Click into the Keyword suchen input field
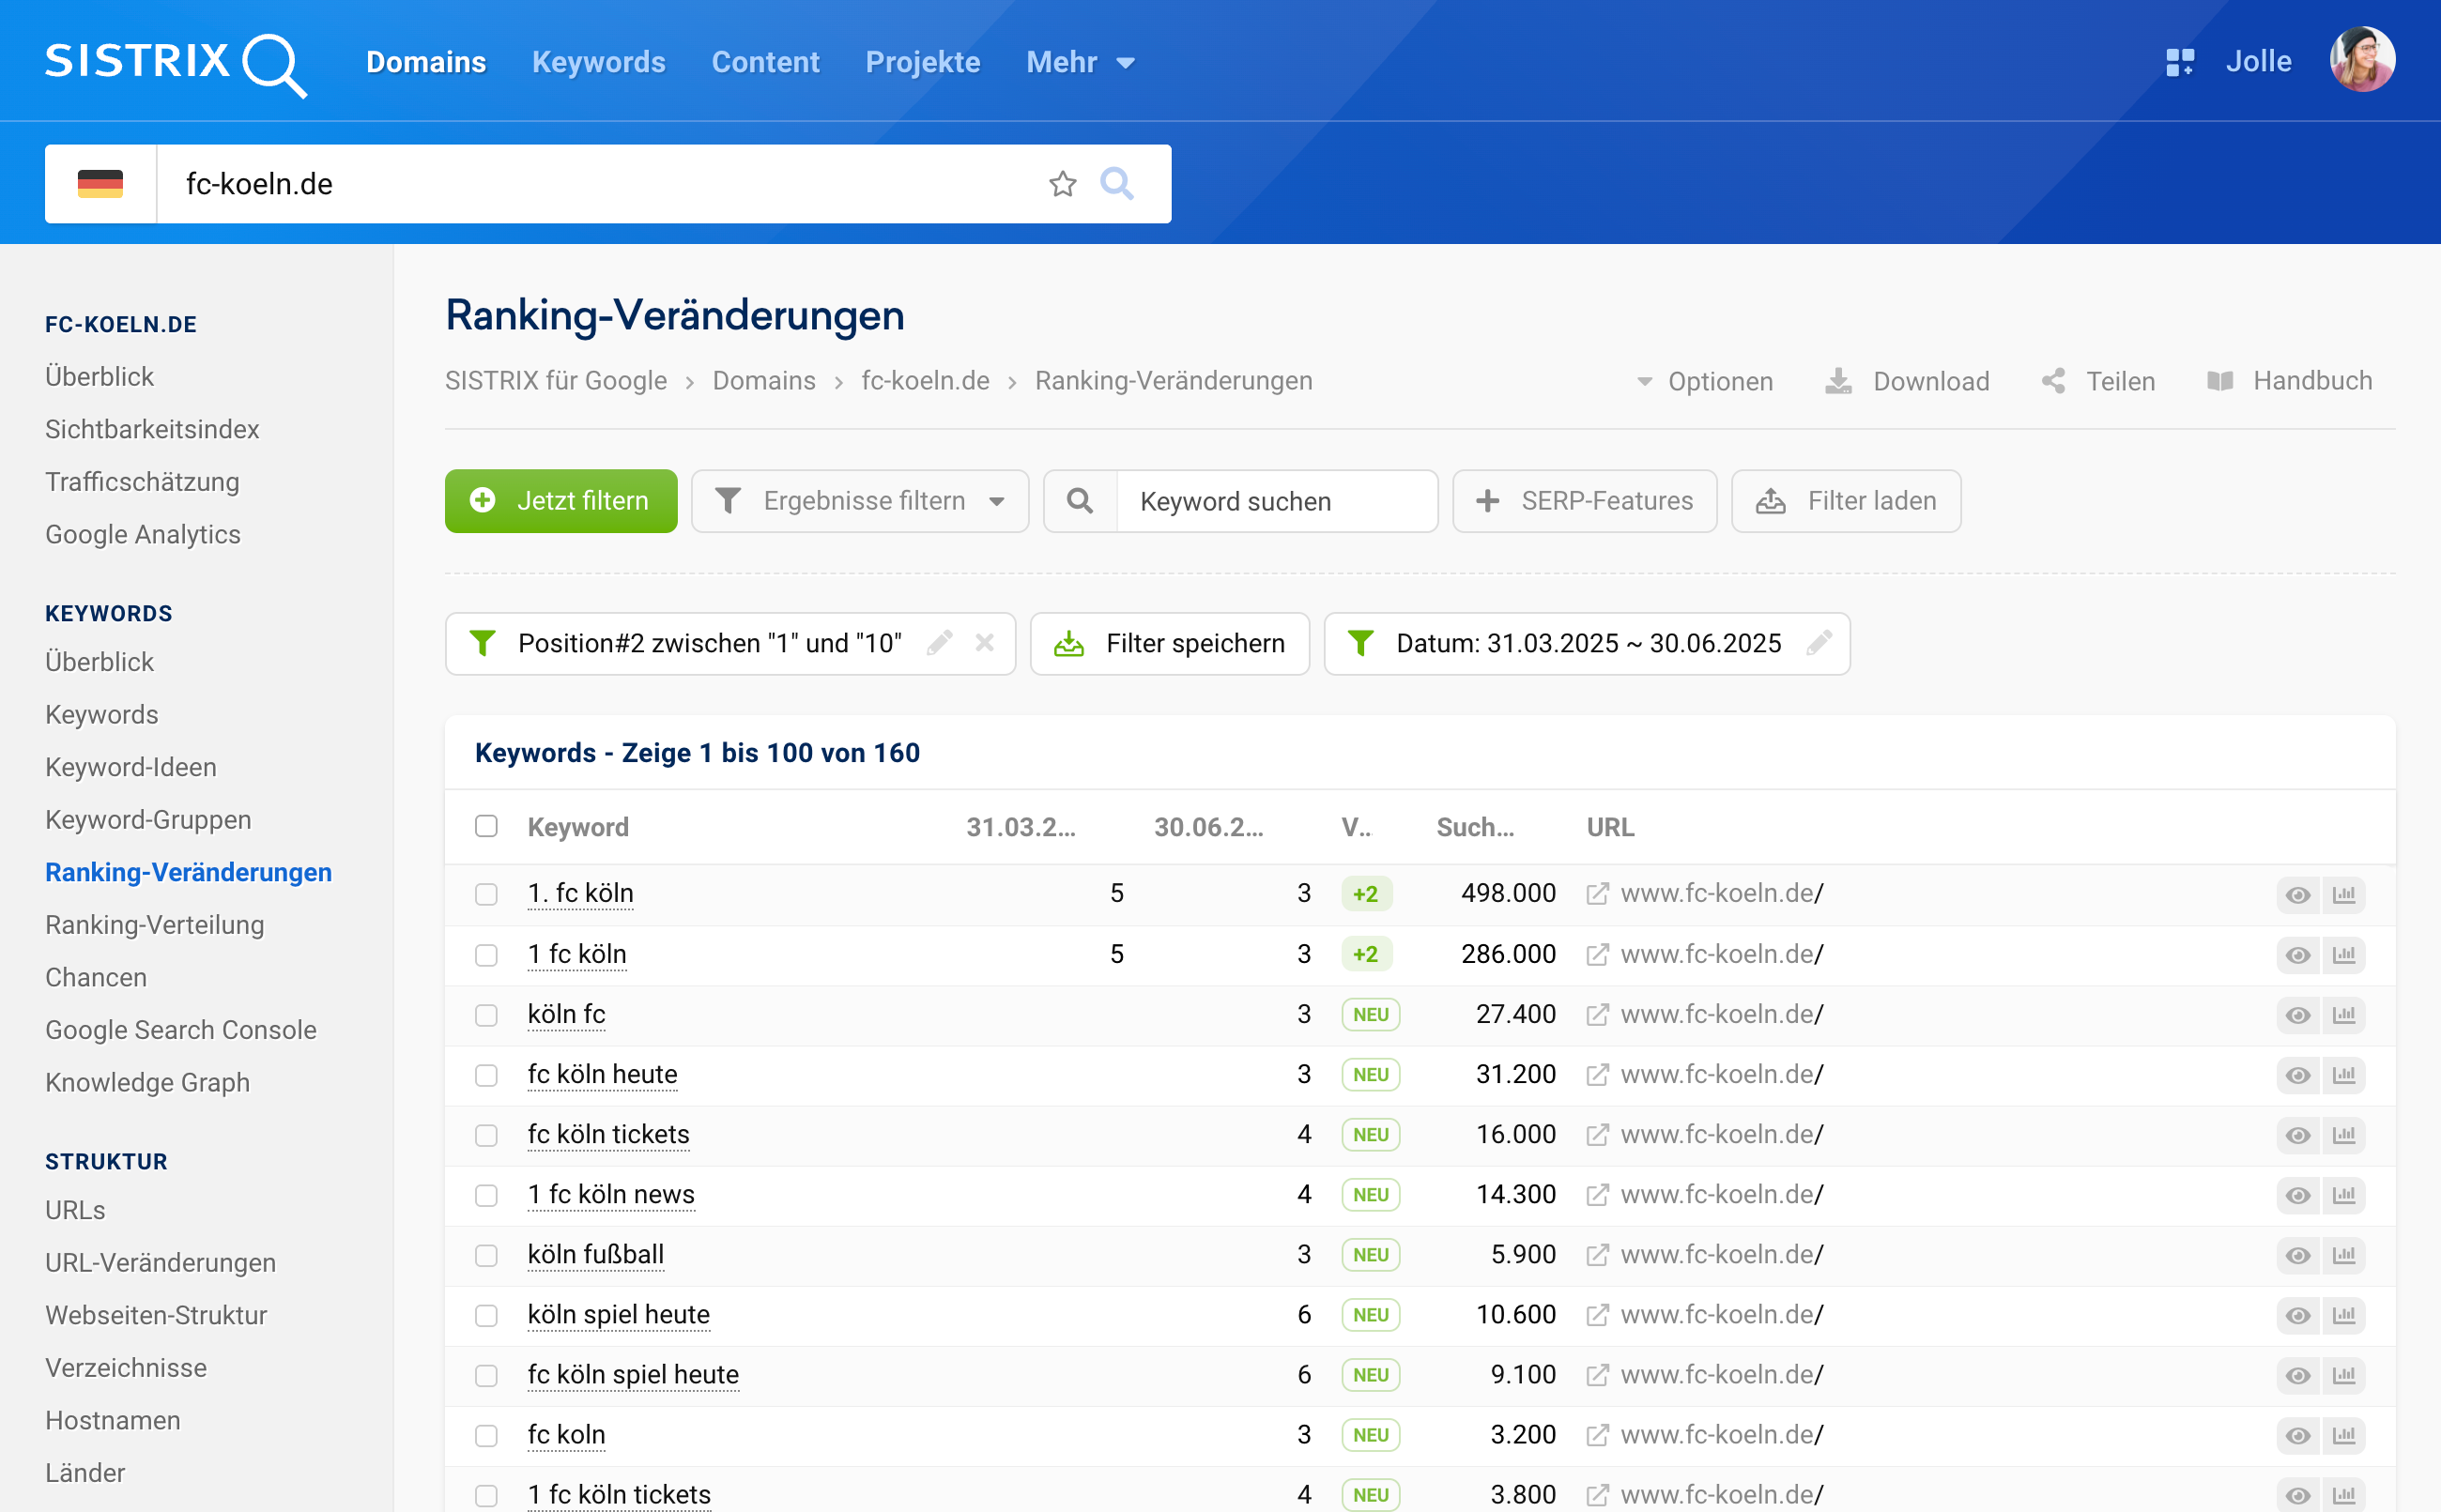This screenshot has height=1512, width=2441. [1275, 501]
